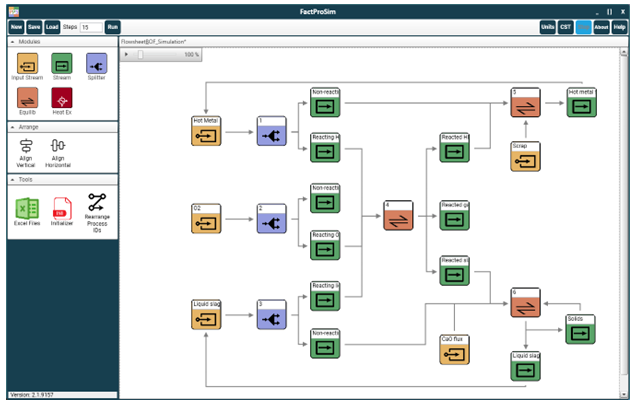Open the Initializer tool
This screenshot has height=405, width=633.
(x=62, y=212)
